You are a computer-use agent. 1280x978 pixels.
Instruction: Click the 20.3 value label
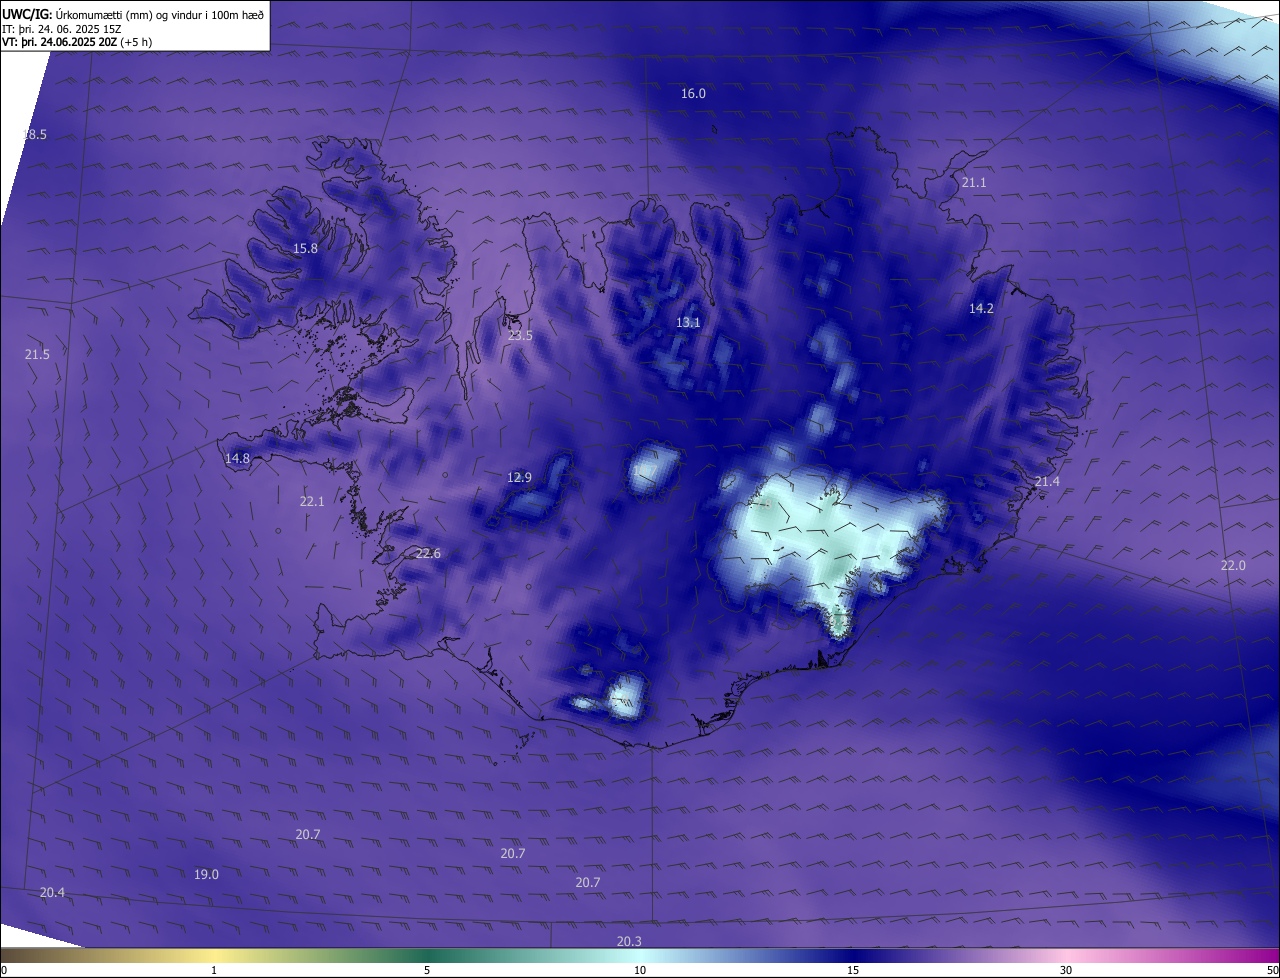[629, 941]
